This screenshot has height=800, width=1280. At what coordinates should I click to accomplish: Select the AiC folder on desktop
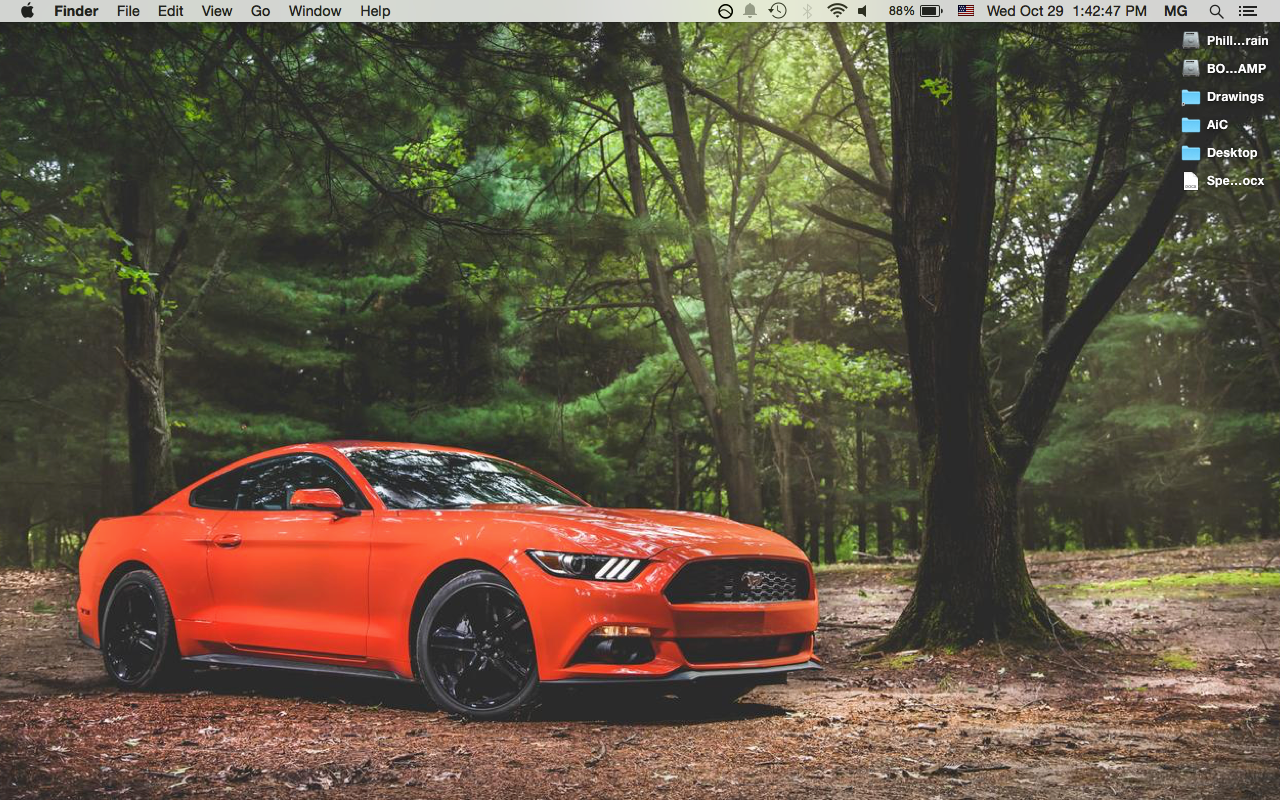coord(1205,125)
